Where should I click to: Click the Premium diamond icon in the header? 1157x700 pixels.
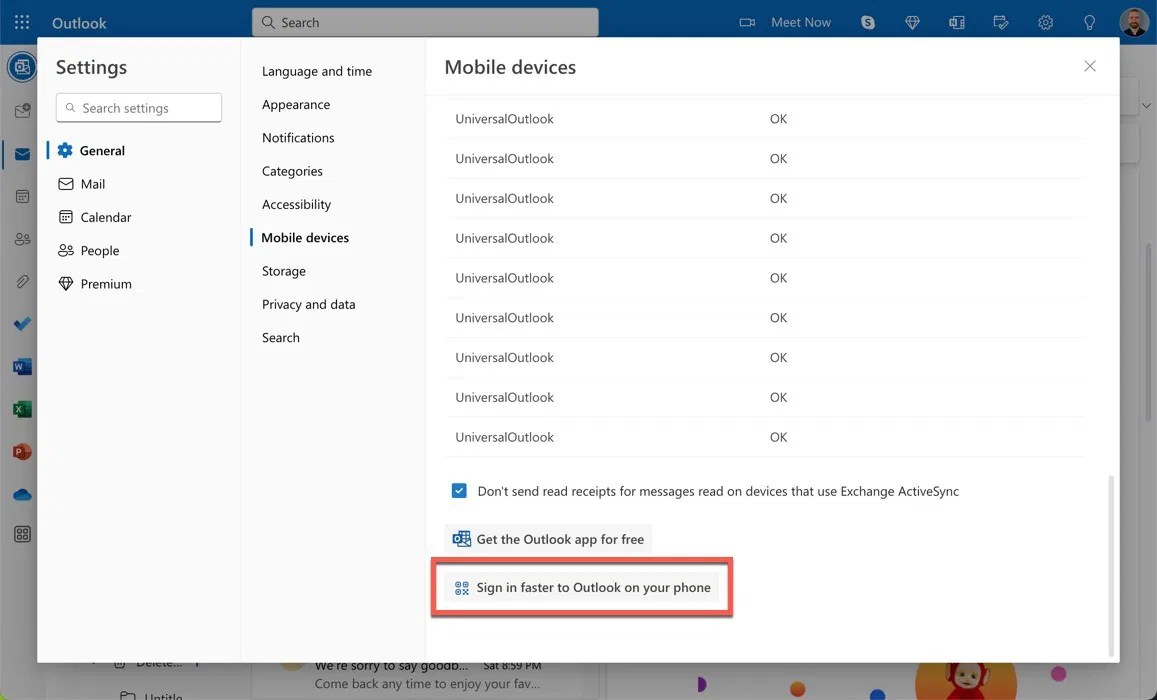911,21
